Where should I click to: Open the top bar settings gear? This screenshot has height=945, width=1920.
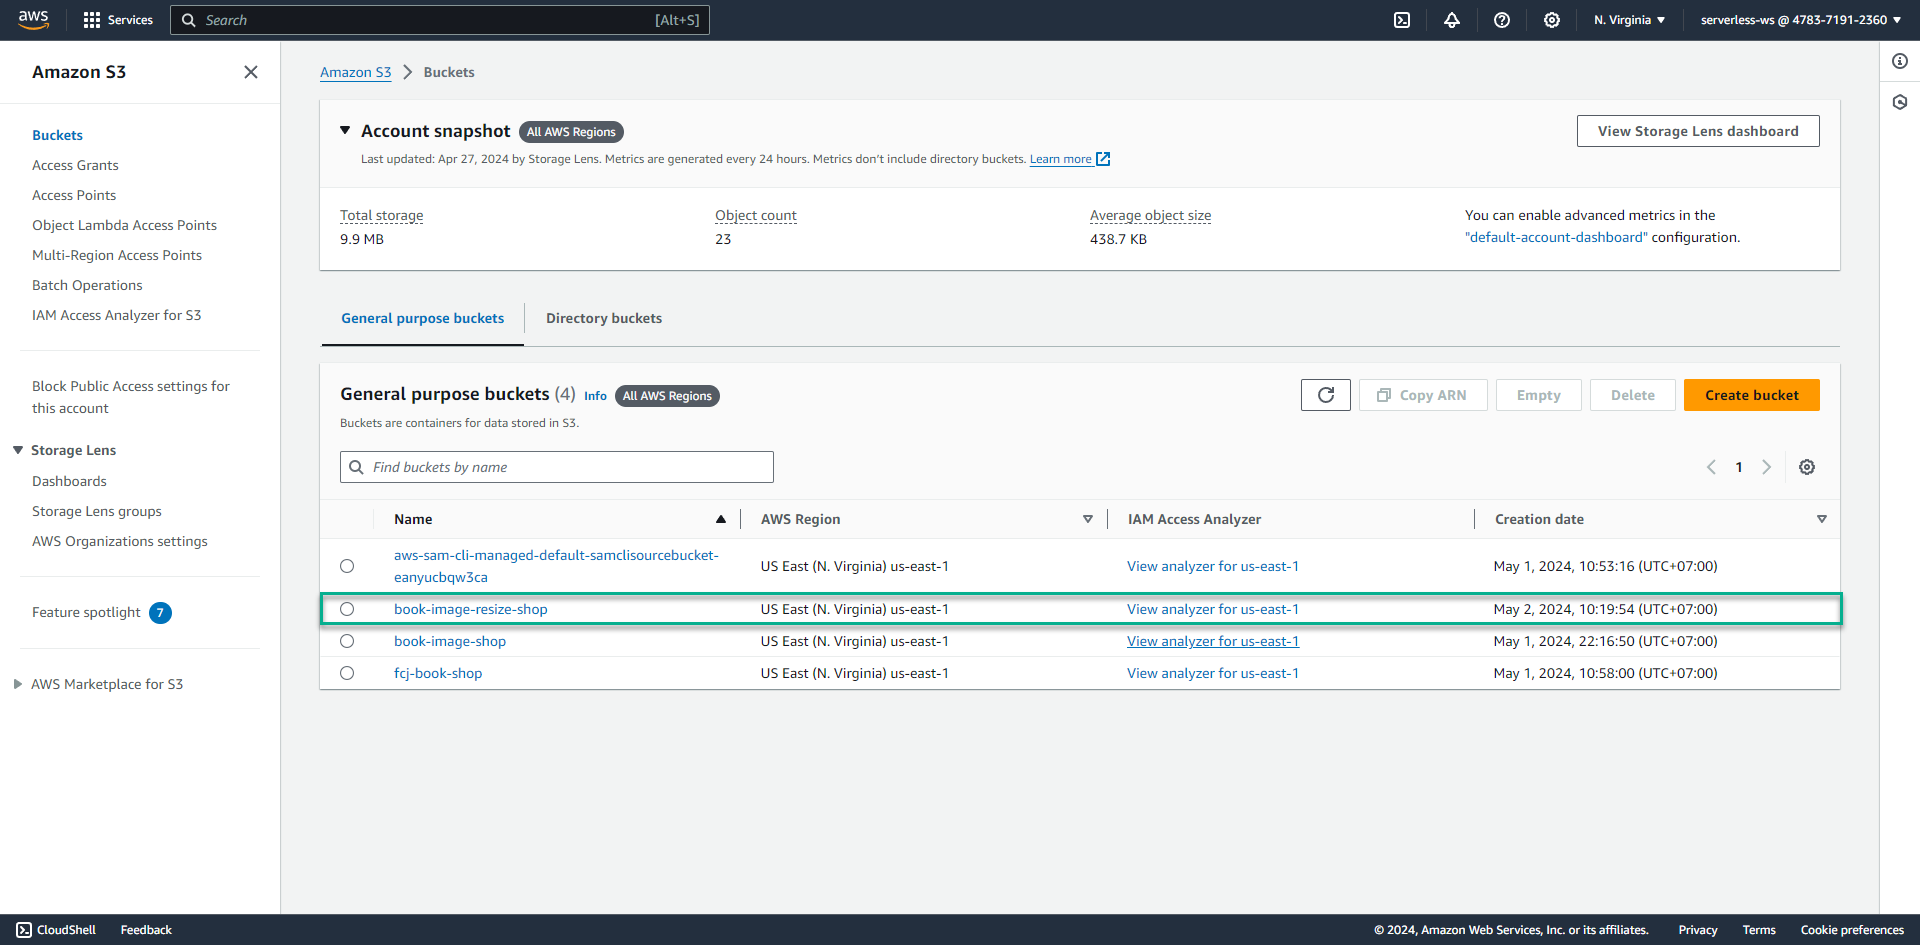1552,20
